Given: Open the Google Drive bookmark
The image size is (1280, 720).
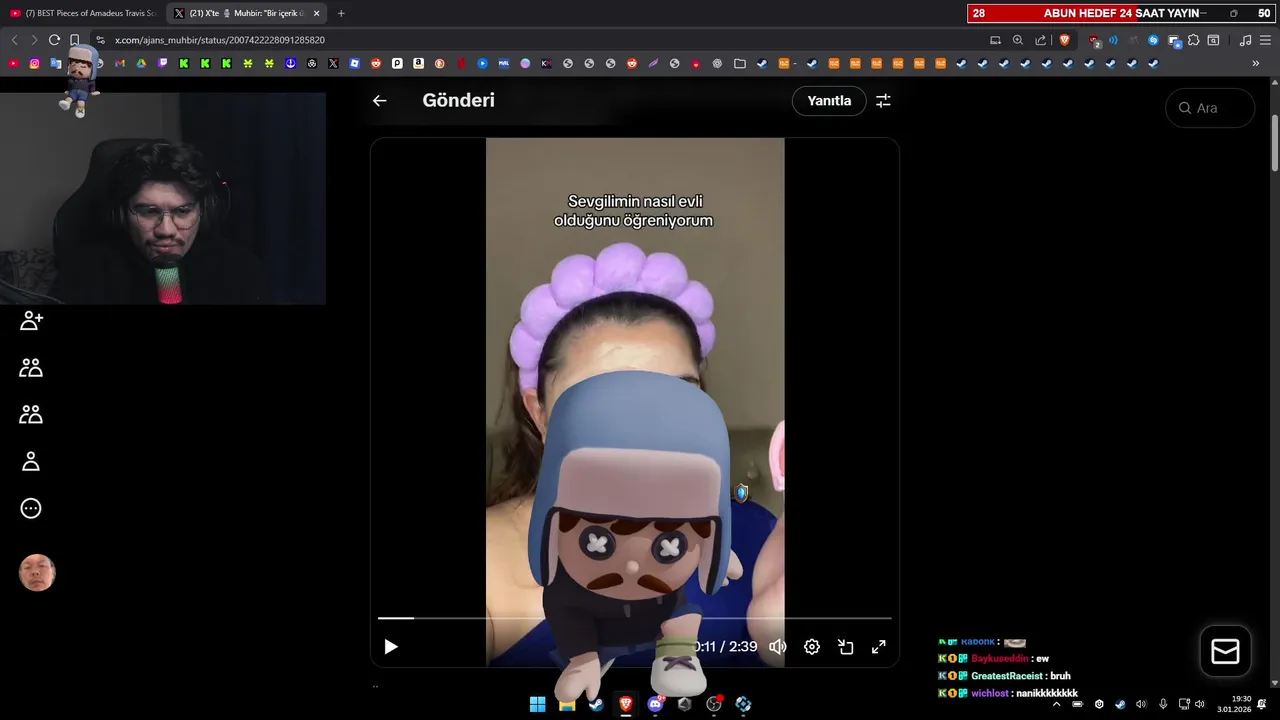Looking at the screenshot, I should (141, 63).
